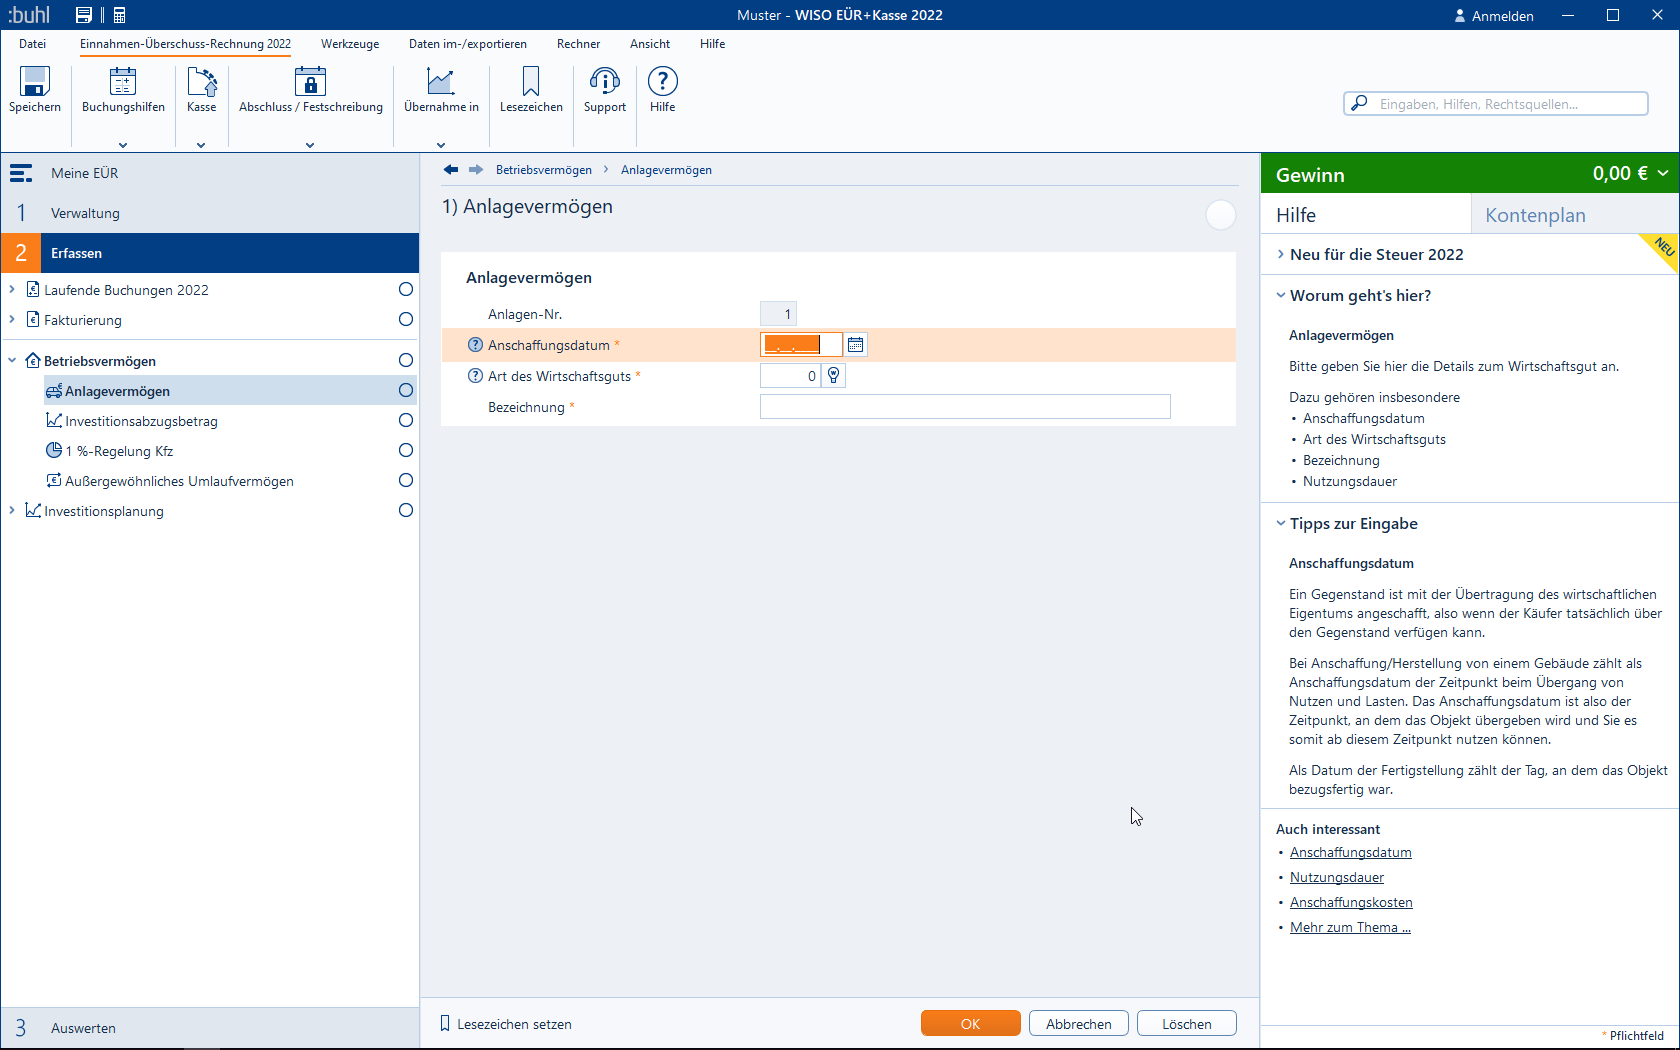Click the Speichern save icon

[x=35, y=82]
